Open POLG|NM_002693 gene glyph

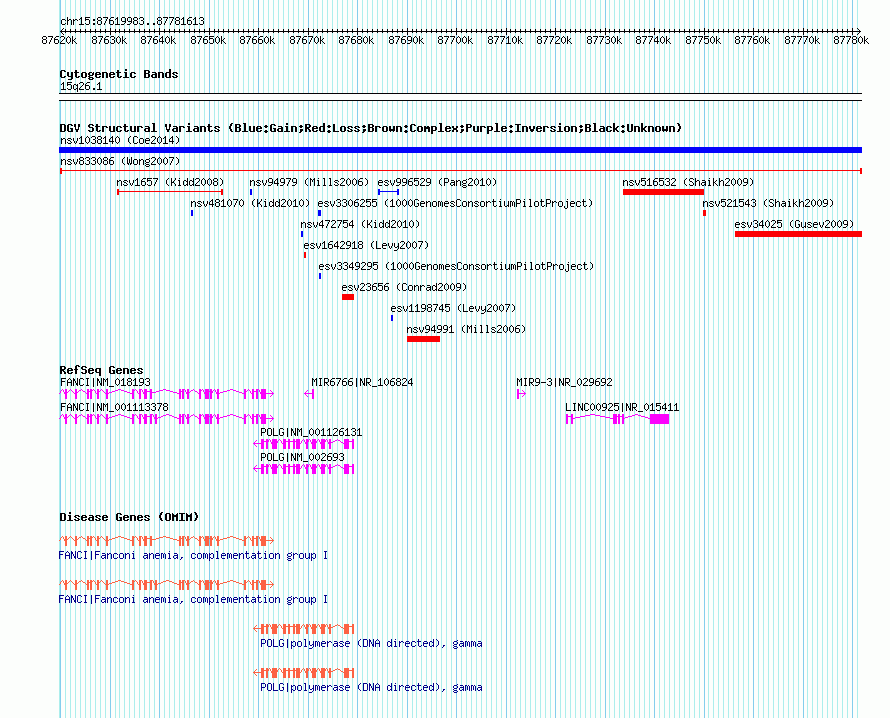(304, 468)
